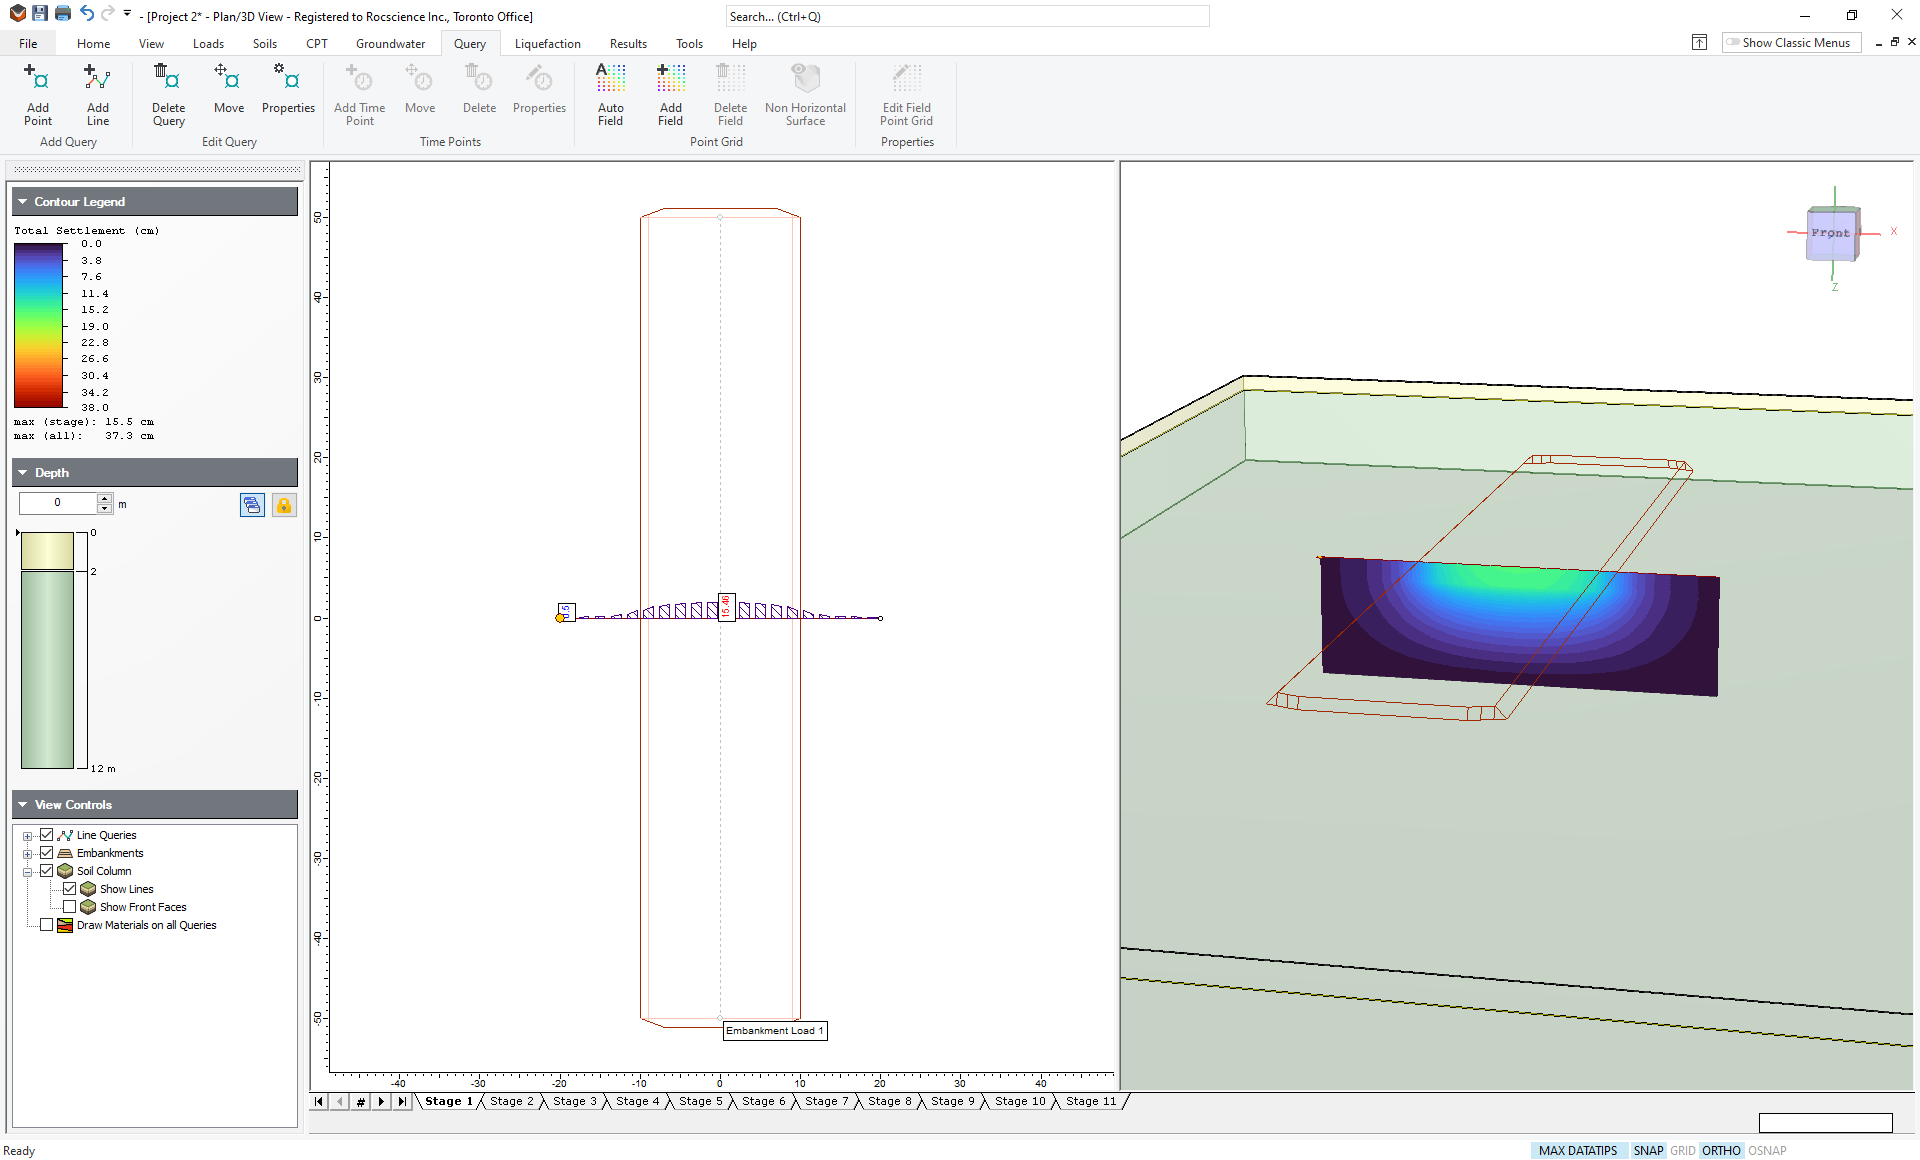Screen dimensions: 1920x1160
Task: Check Draw Materials on all Queries
Action: coord(46,925)
